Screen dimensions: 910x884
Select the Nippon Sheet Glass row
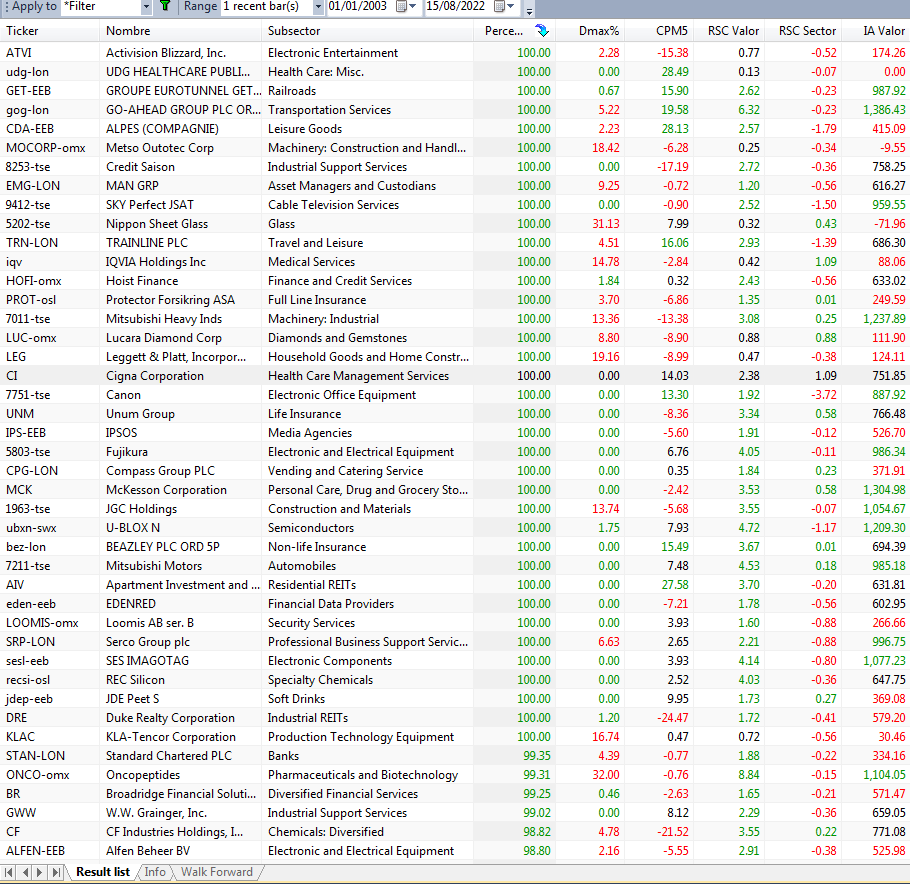(x=455, y=223)
